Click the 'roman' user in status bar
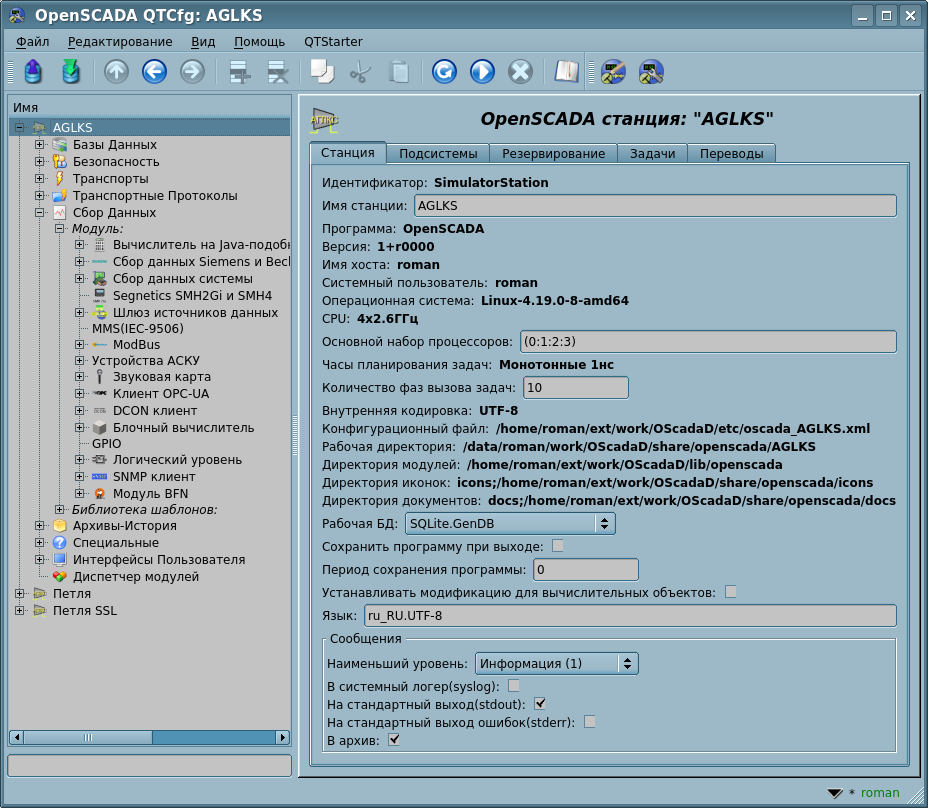This screenshot has height=808, width=928. tap(880, 793)
